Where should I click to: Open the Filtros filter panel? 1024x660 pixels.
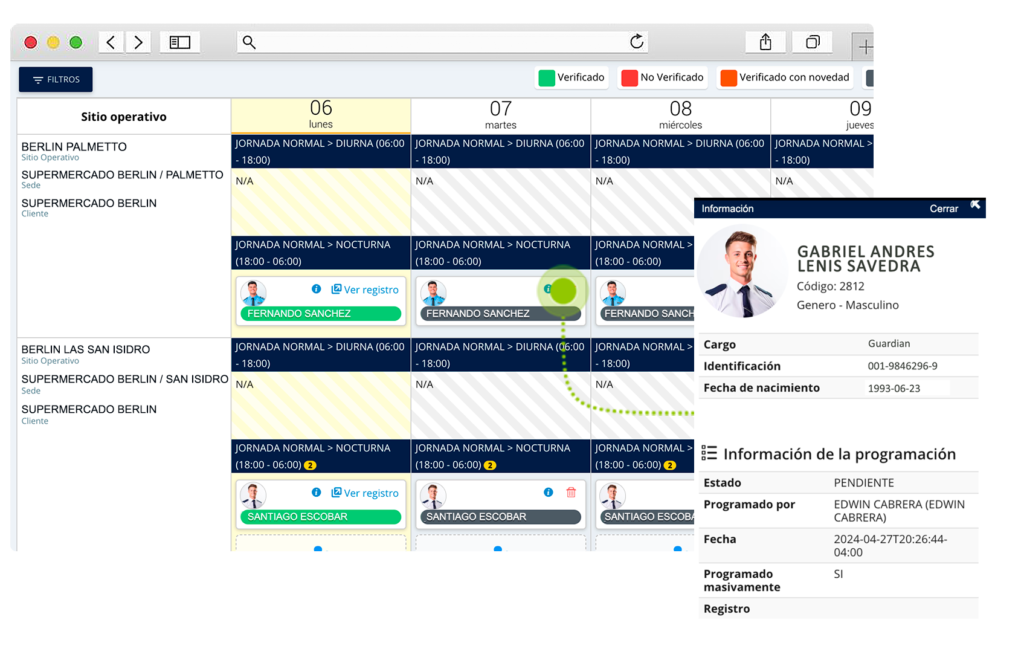point(56,79)
